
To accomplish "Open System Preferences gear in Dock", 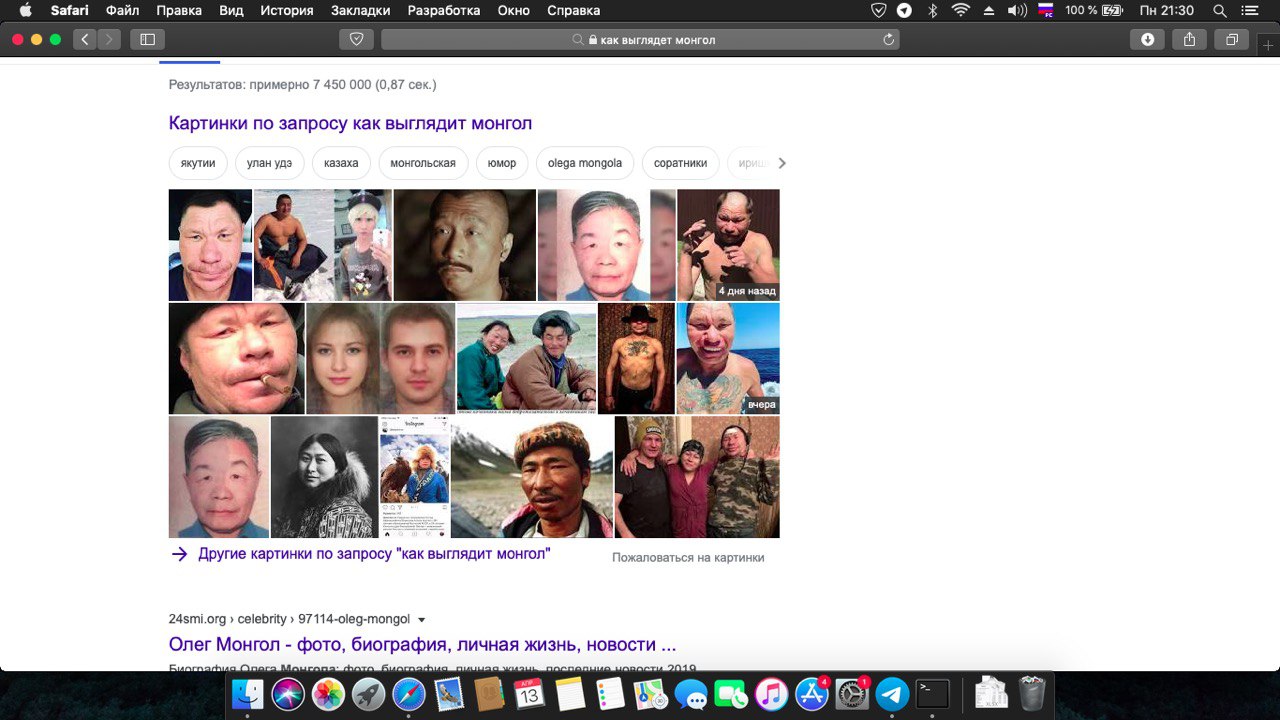I will click(851, 693).
